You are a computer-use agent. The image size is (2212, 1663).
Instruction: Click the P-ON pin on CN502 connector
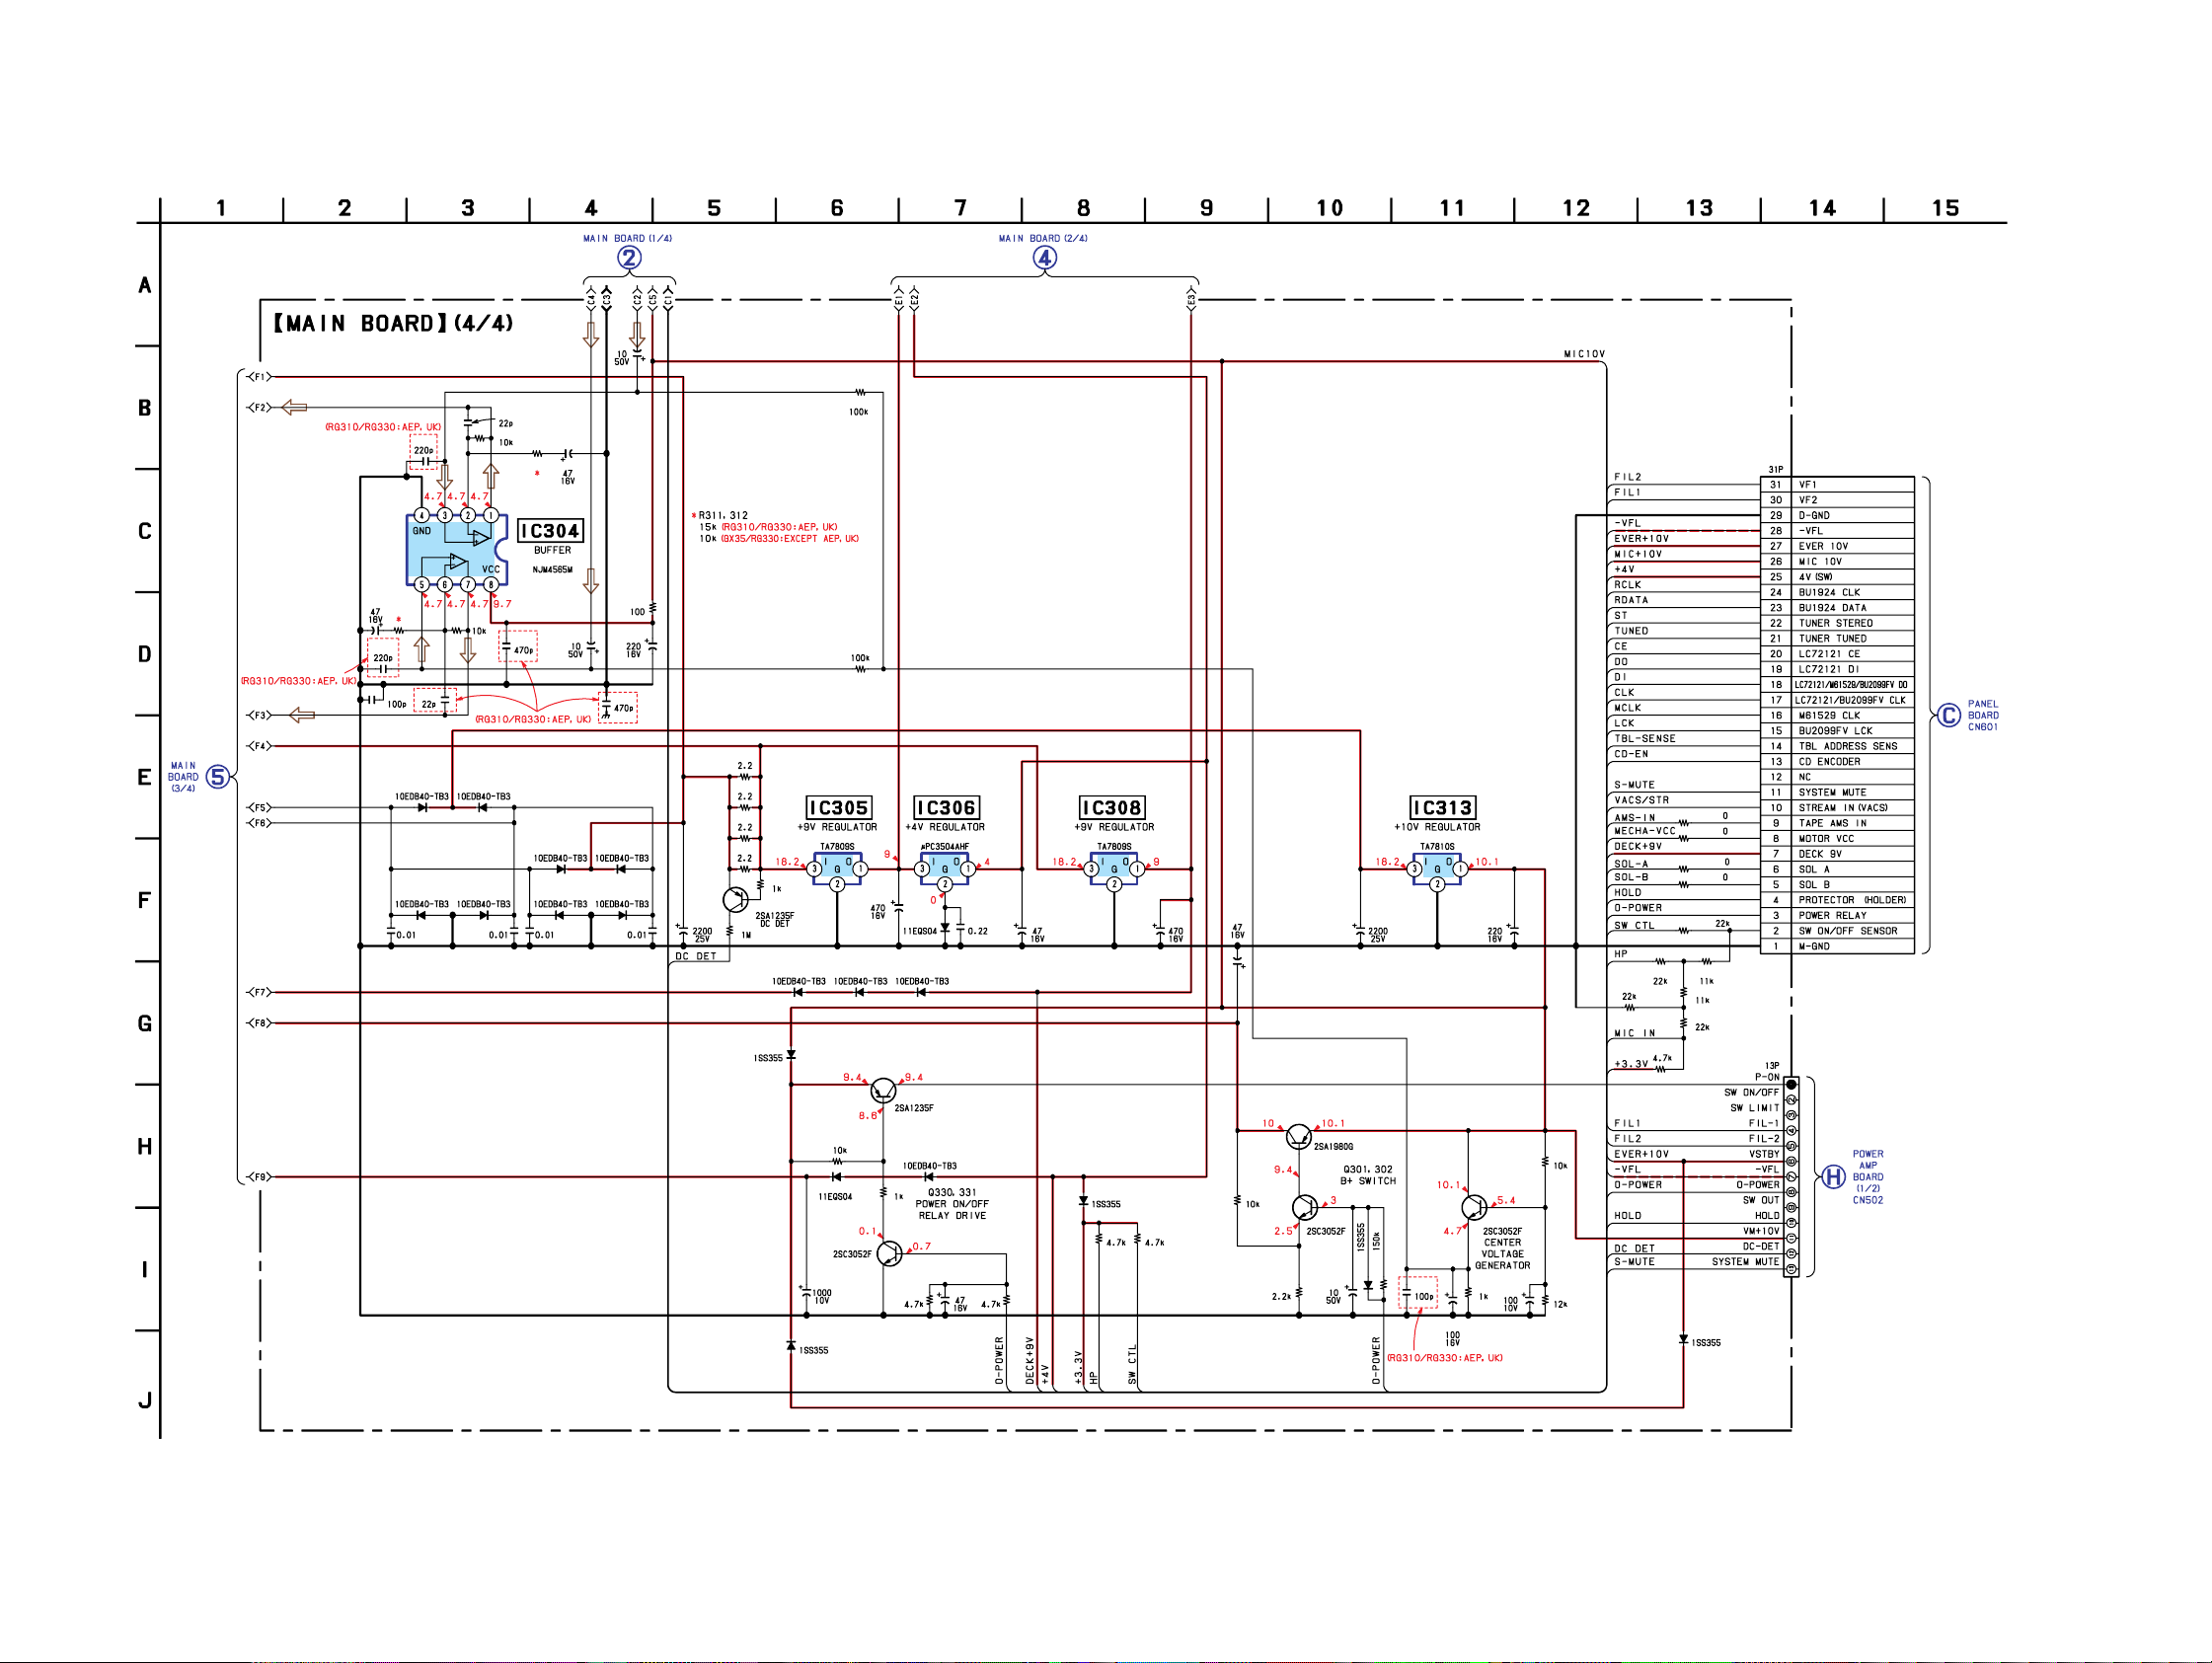tap(1791, 1084)
